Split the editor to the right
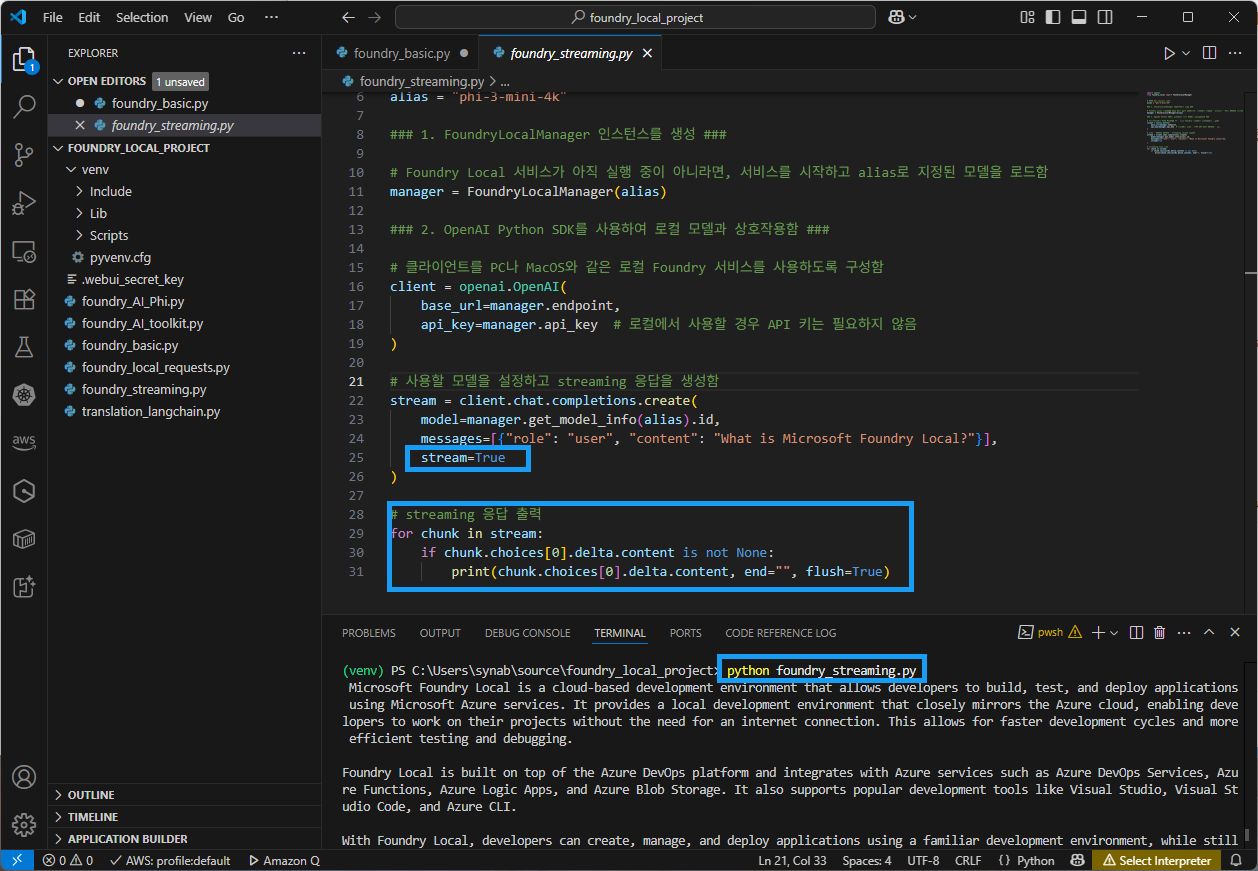Image resolution: width=1258 pixels, height=871 pixels. [1209, 53]
